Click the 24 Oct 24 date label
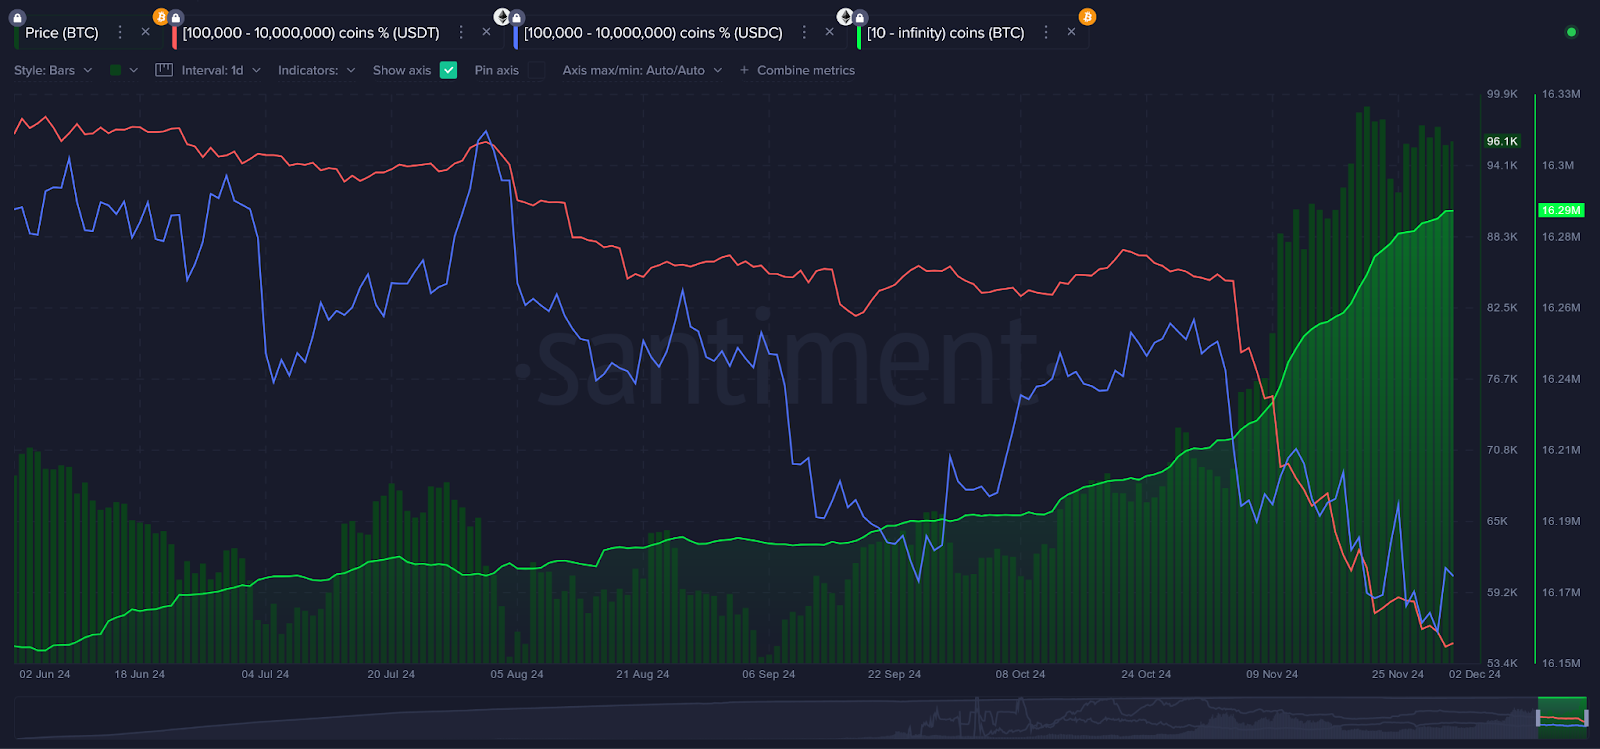The height and width of the screenshot is (749, 1600). pos(1146,674)
